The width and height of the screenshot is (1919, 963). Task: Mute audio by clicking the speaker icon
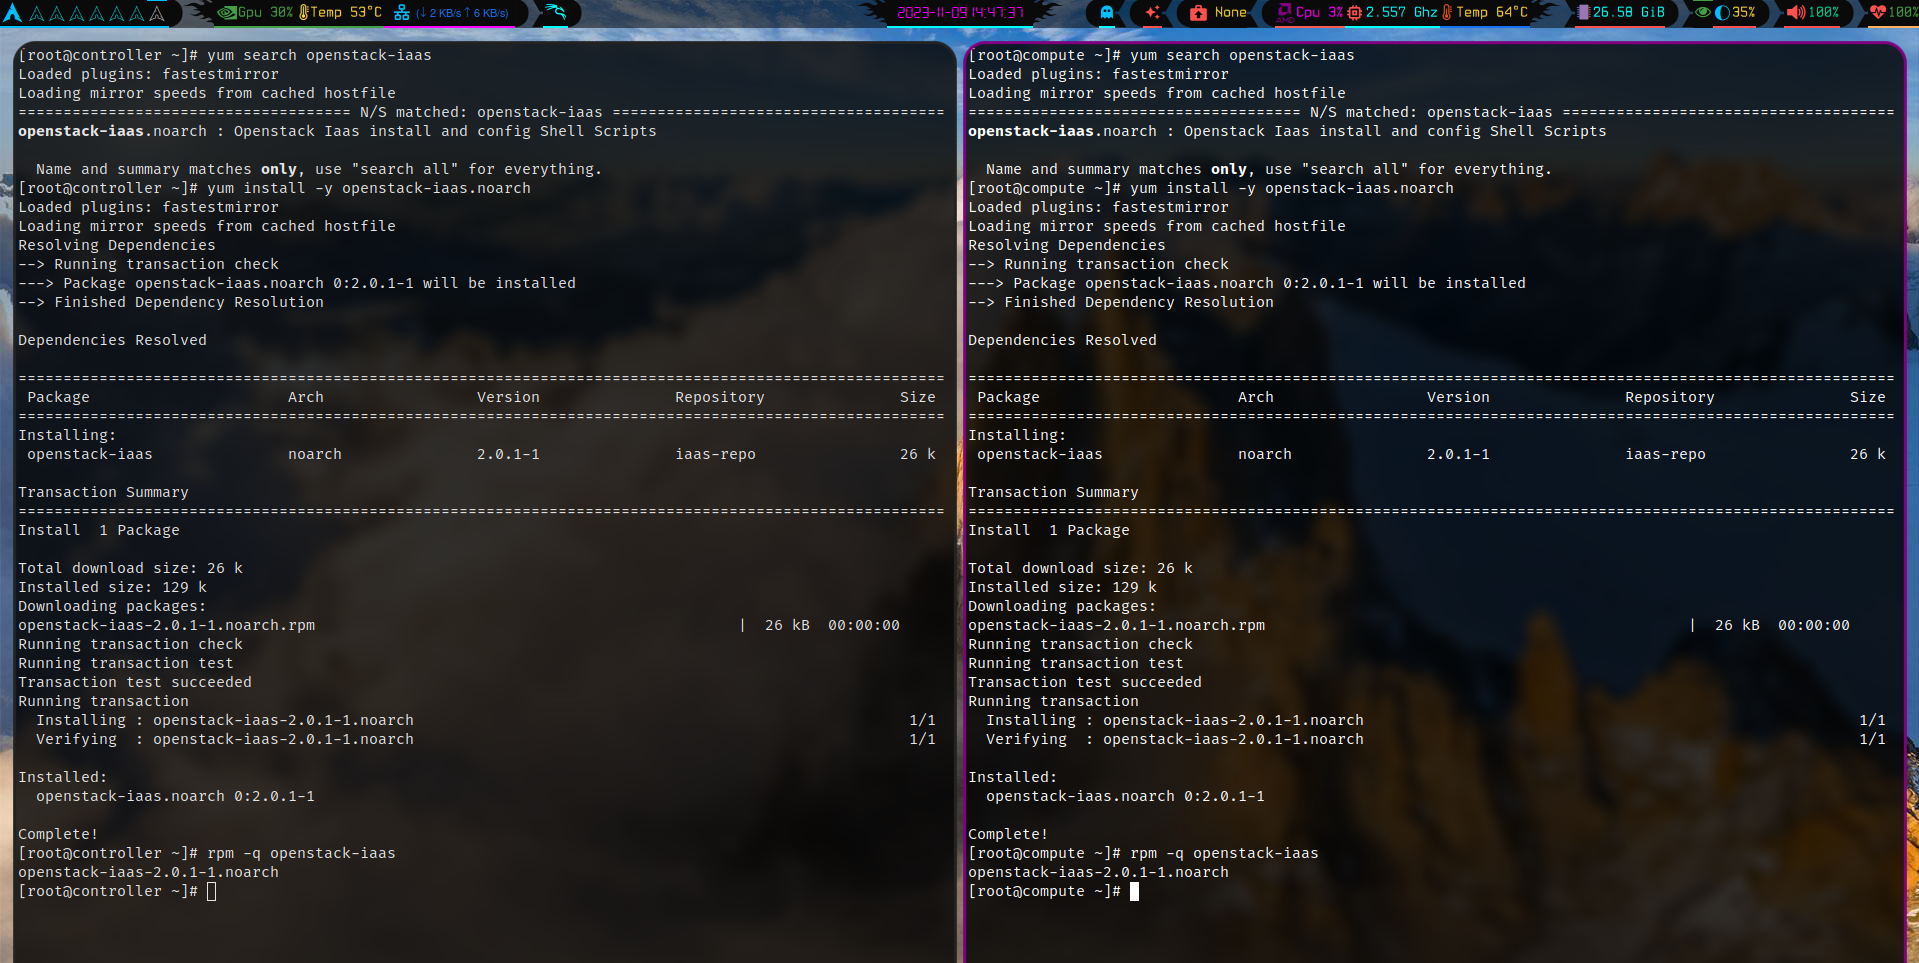click(1795, 13)
